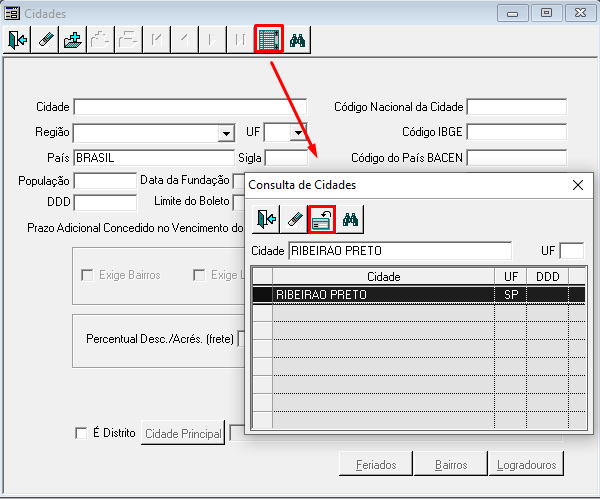The image size is (600, 499).
Task: Click the Cidade column header in grid
Action: (383, 276)
